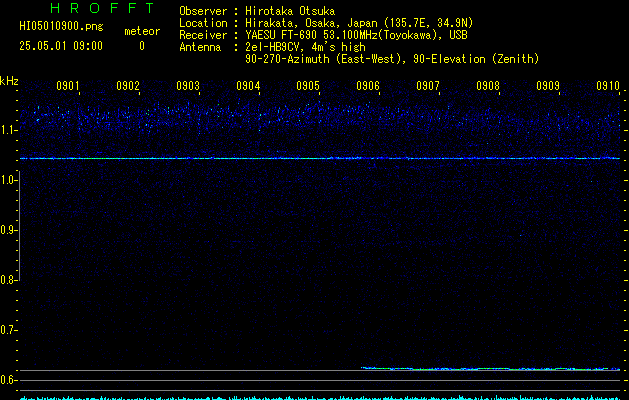Click the Receiver line YAESU FT-690

click(323, 35)
